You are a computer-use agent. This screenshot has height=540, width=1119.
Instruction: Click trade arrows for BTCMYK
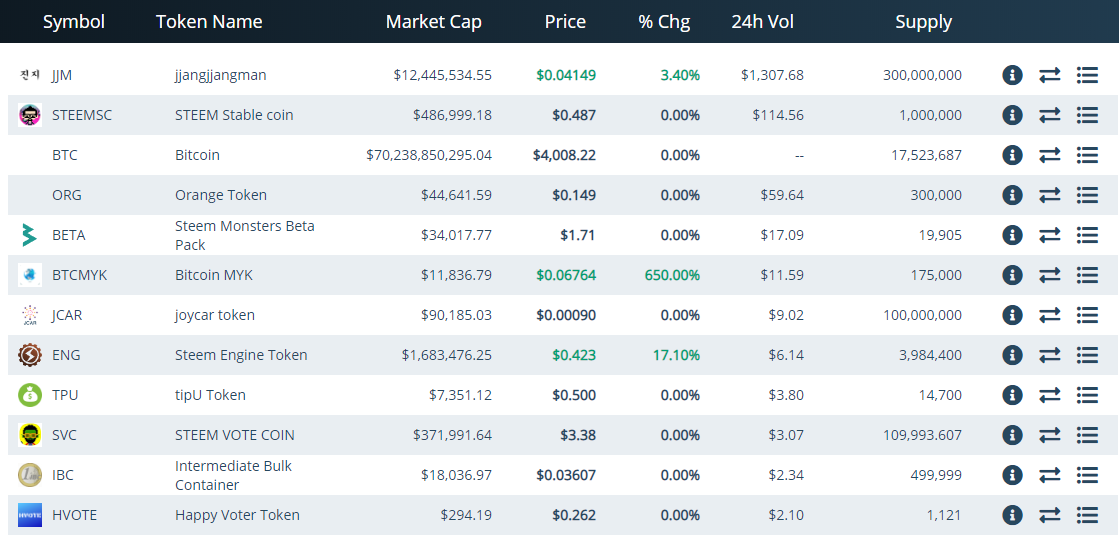tap(1050, 275)
